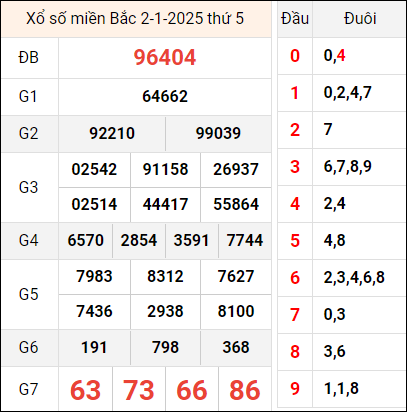Click the G3 number 55864
The width and height of the screenshot is (407, 412).
pyautogui.click(x=236, y=204)
